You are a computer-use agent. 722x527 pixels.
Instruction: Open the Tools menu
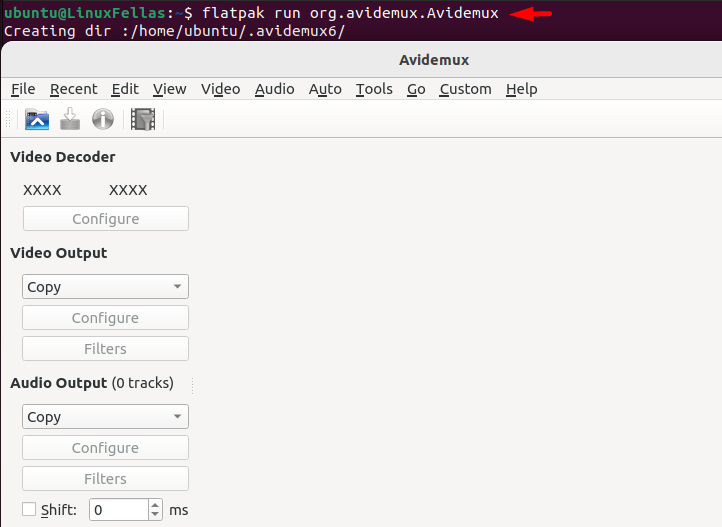coord(374,89)
